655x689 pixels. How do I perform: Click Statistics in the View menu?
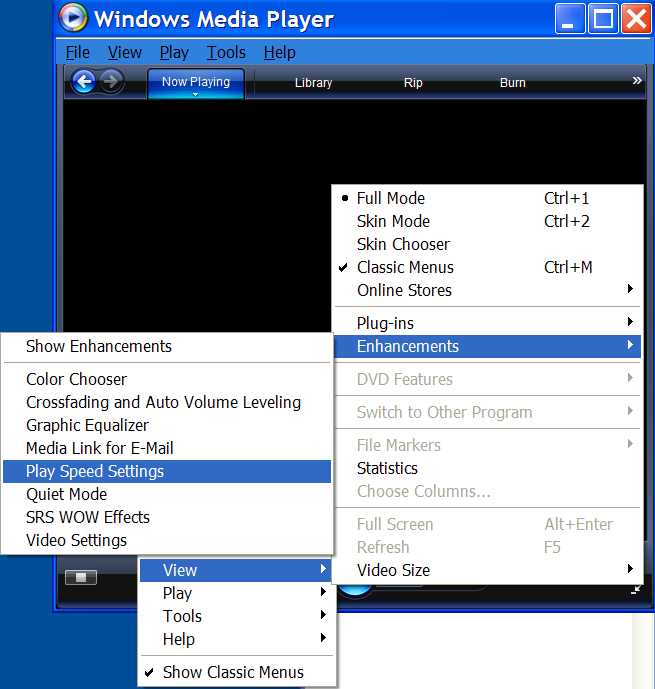pyautogui.click(x=387, y=468)
